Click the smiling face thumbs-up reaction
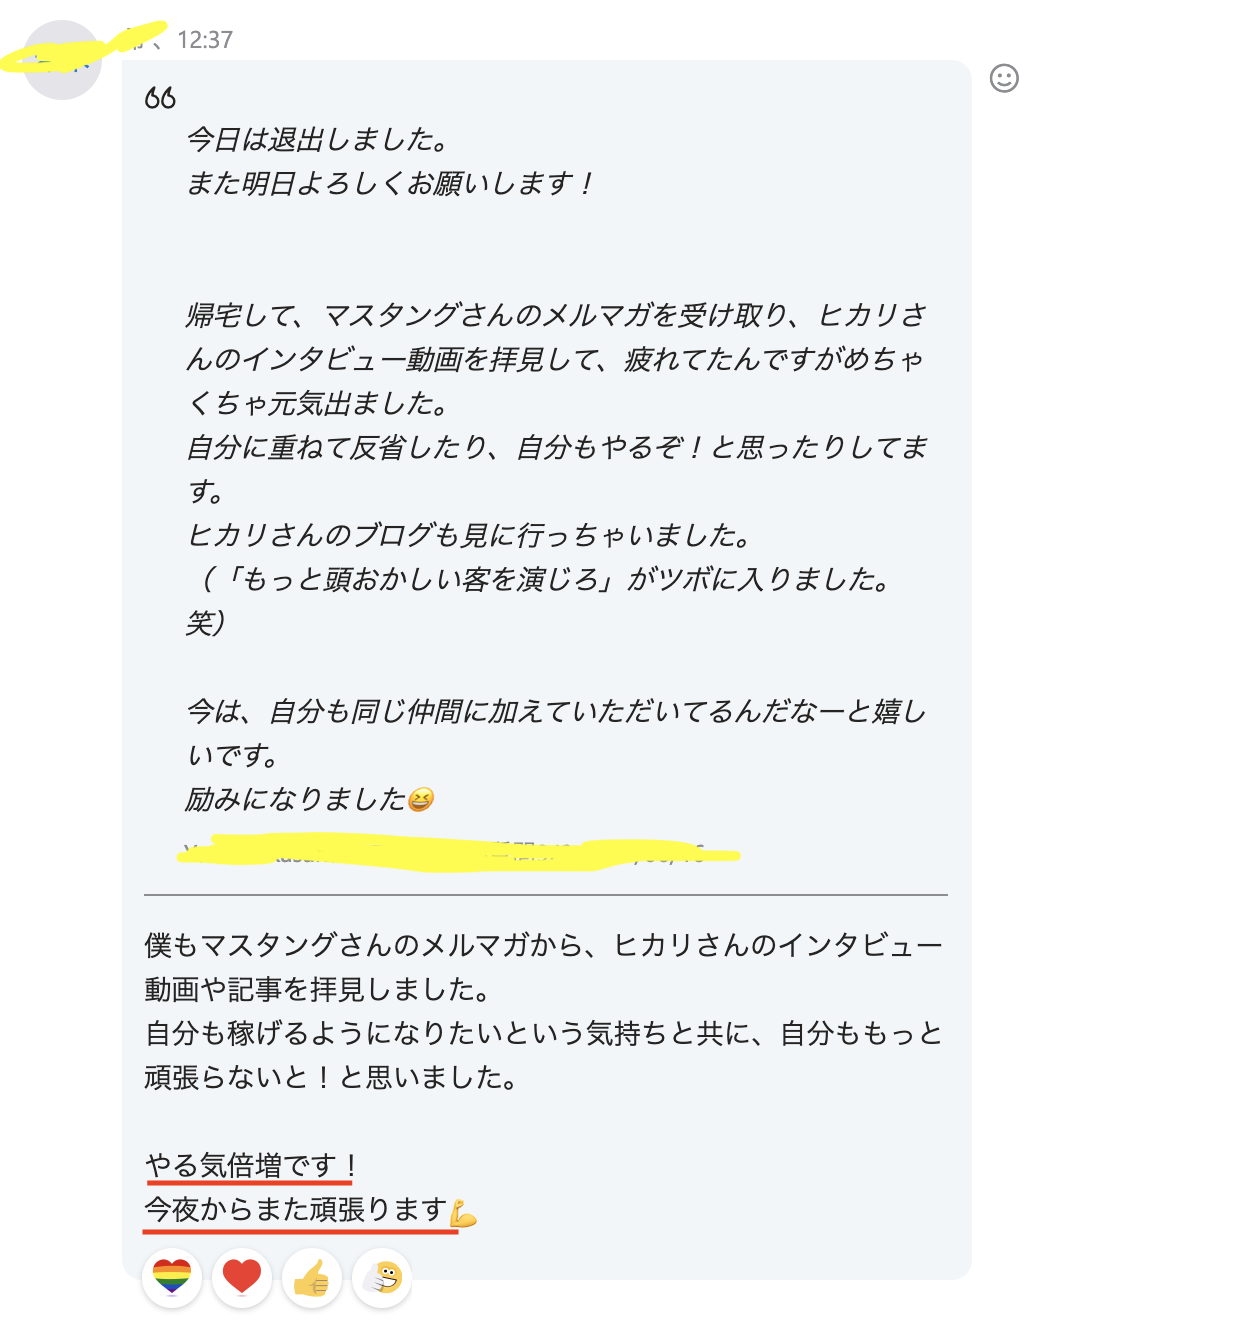The width and height of the screenshot is (1234, 1330). point(382,1278)
